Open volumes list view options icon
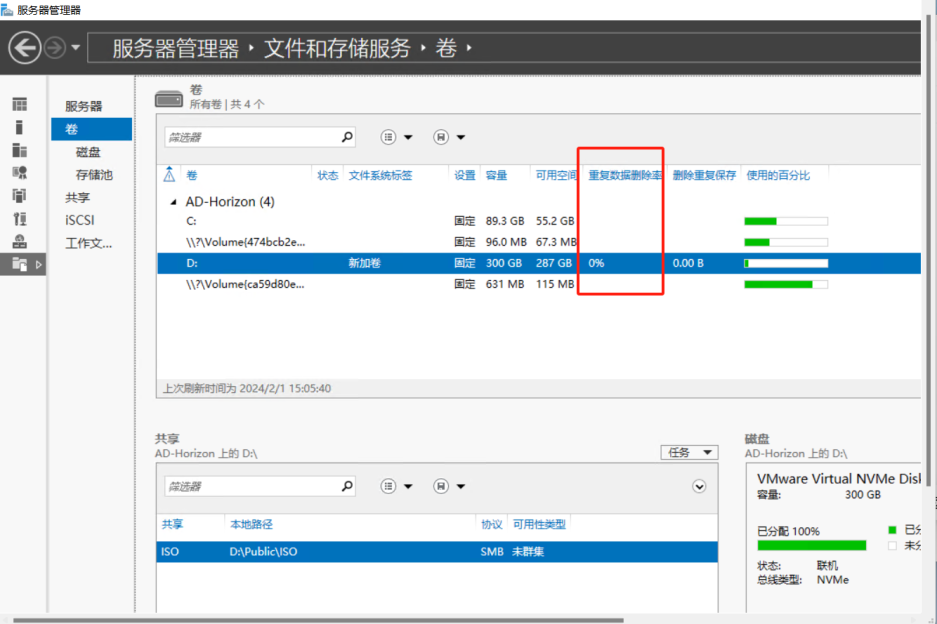 coord(388,137)
